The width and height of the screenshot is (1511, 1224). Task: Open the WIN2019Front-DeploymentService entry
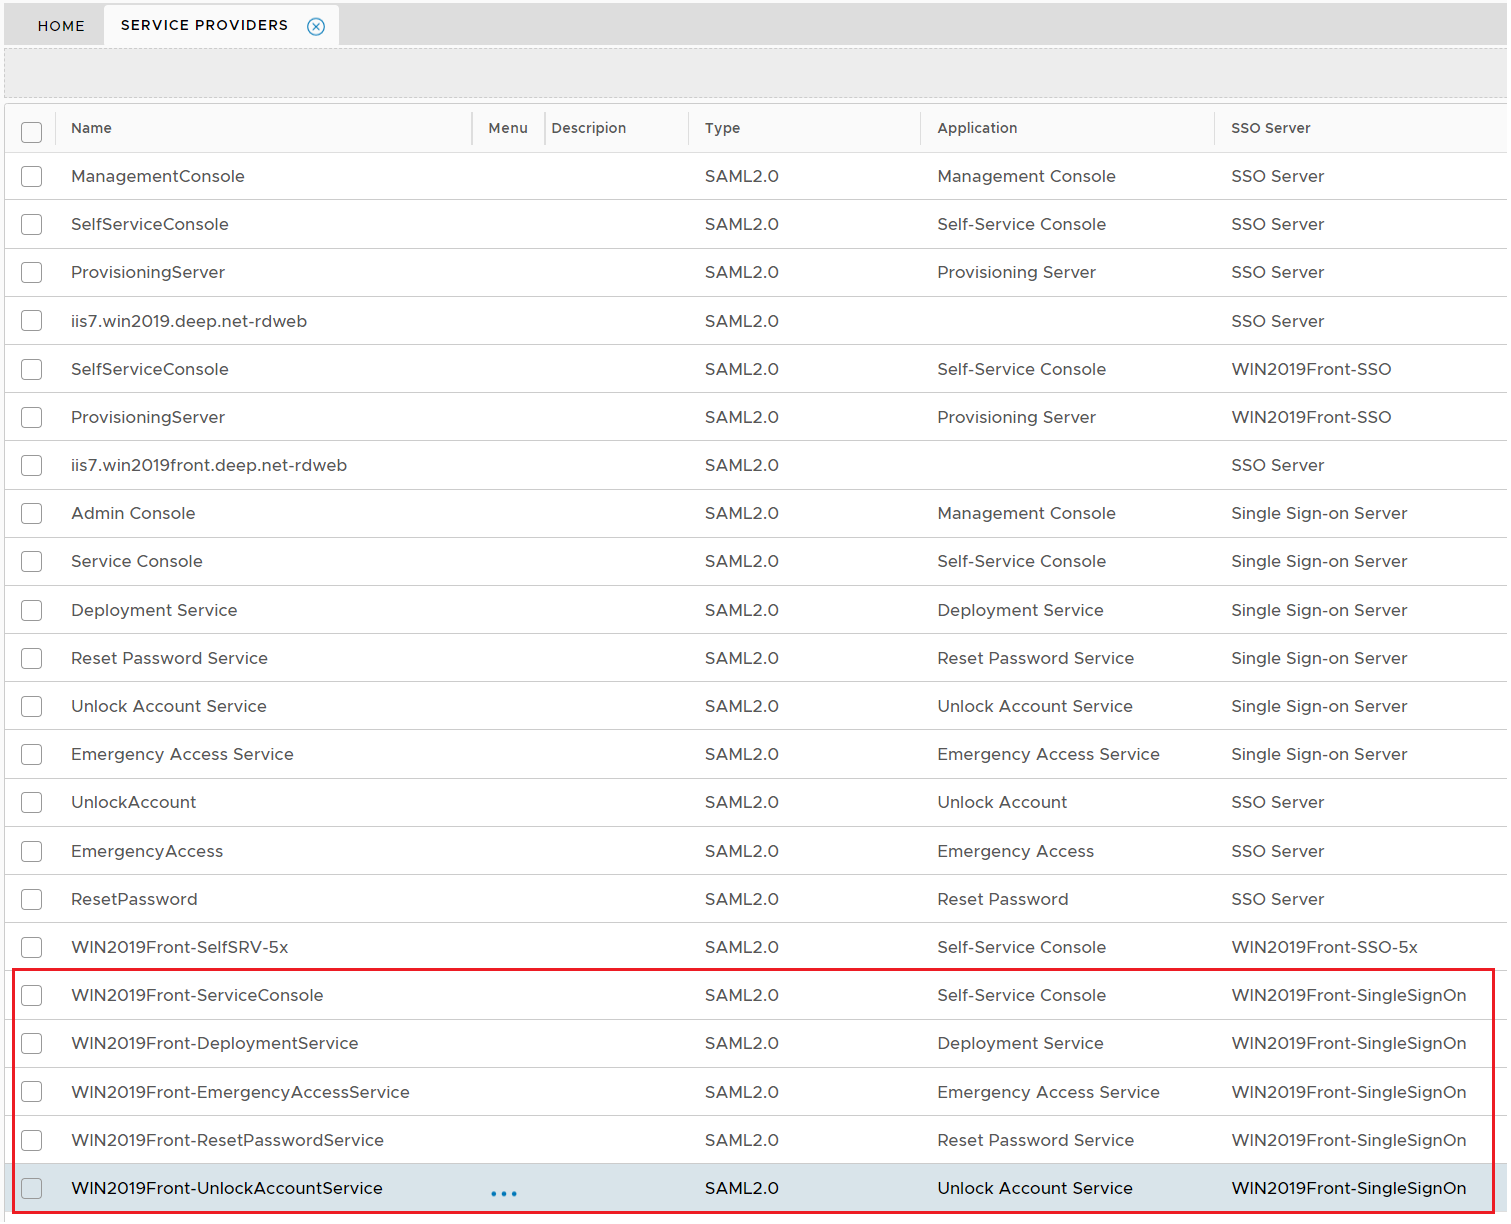[x=214, y=1043]
